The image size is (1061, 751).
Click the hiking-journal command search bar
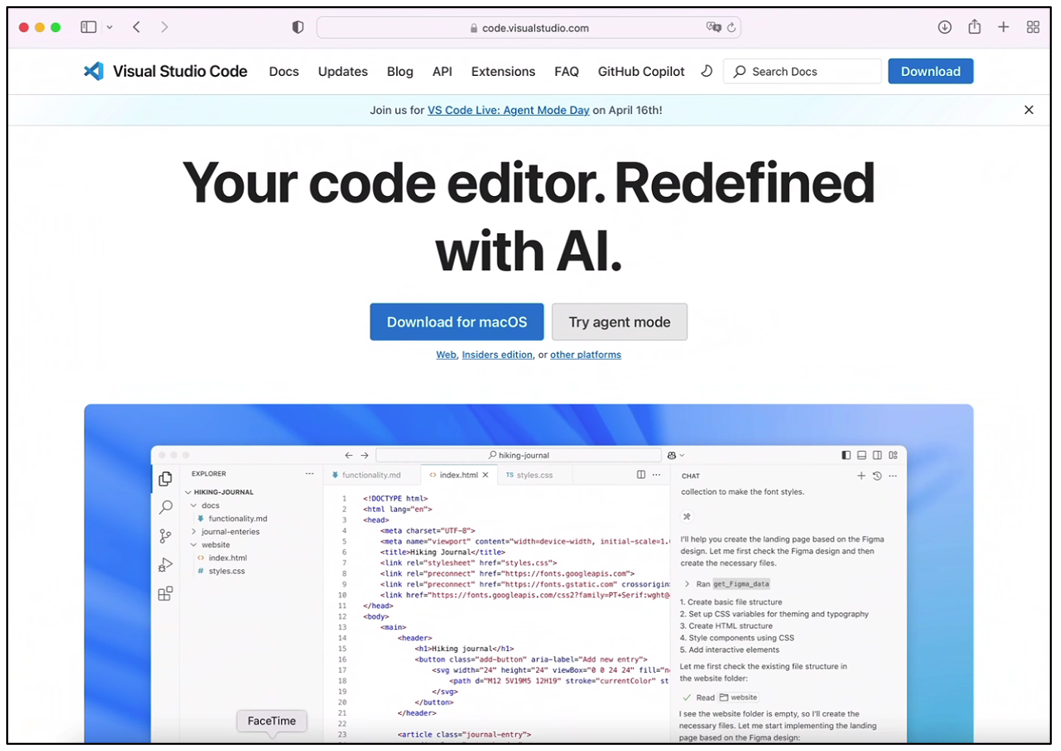pos(518,455)
